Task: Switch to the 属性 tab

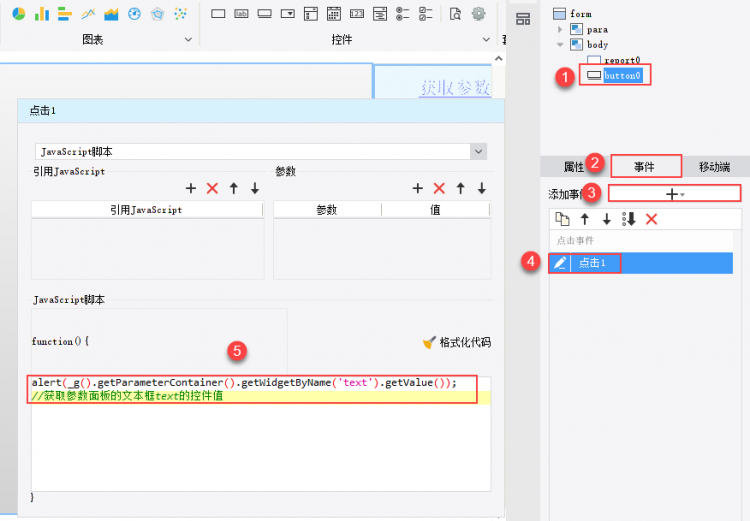Action: 574,167
